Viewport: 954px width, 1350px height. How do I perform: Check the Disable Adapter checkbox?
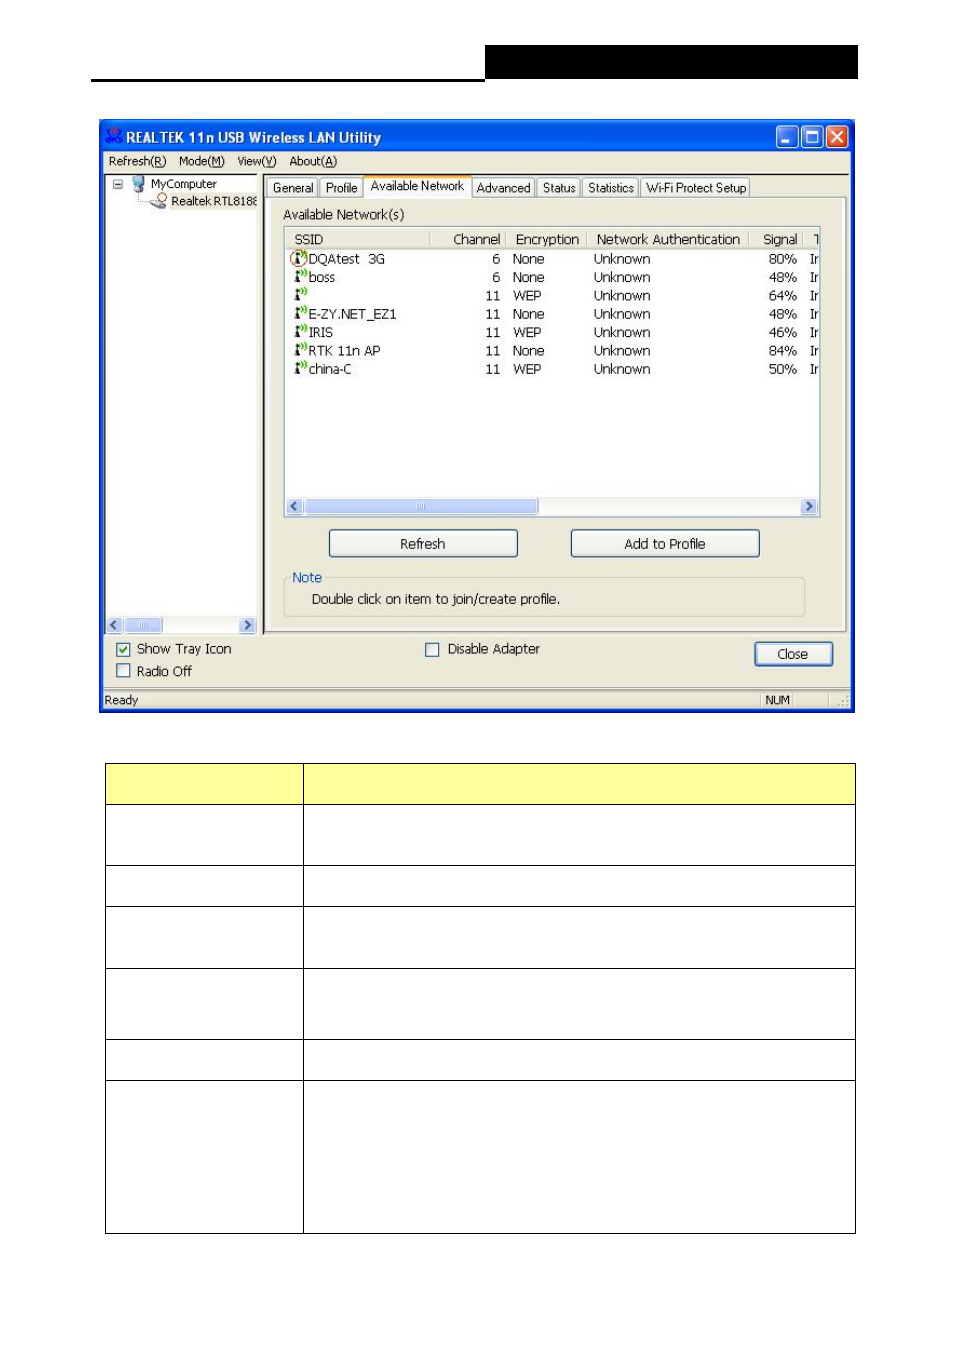[432, 650]
